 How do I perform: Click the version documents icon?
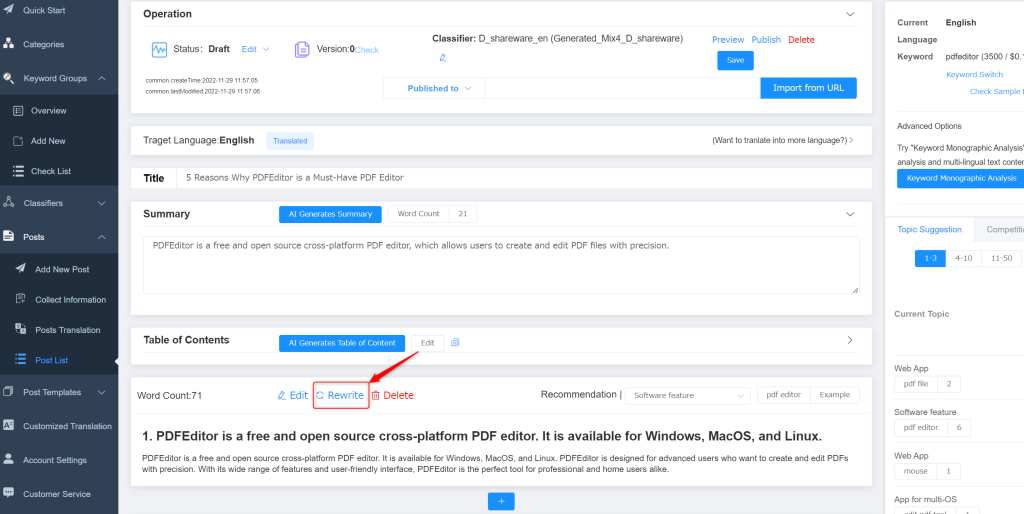coord(302,50)
